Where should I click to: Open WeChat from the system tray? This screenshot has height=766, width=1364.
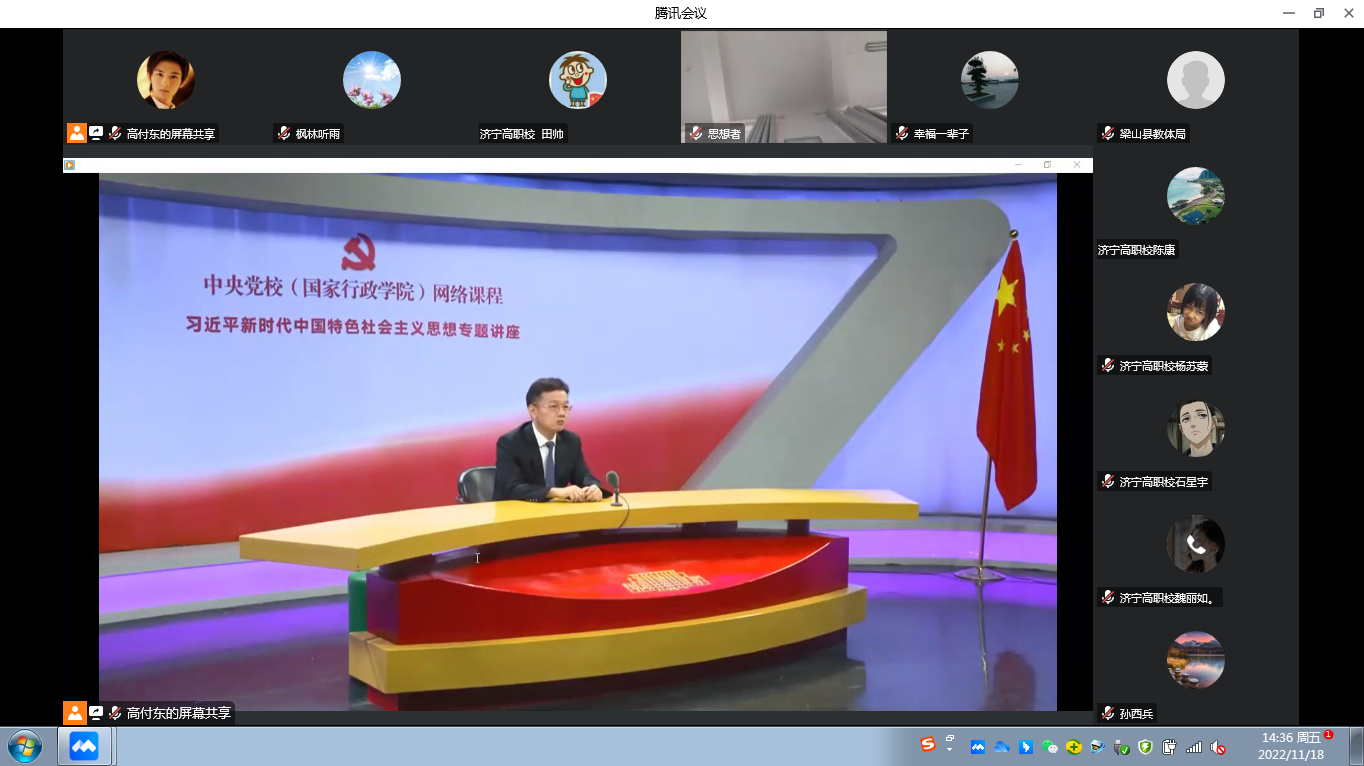click(1050, 747)
